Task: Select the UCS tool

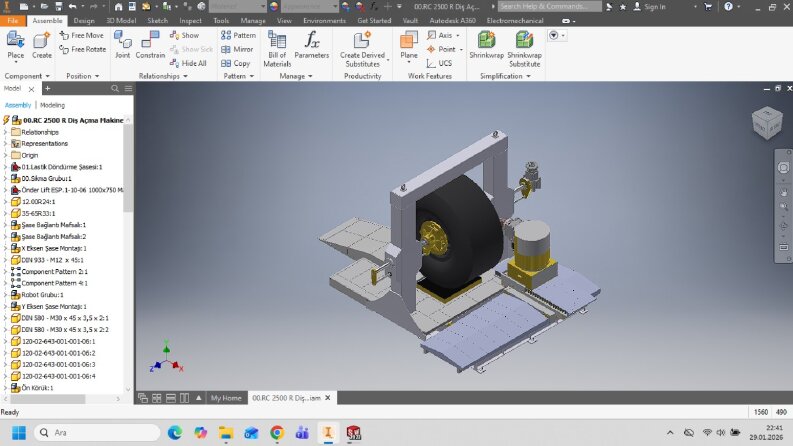Action: pos(439,63)
